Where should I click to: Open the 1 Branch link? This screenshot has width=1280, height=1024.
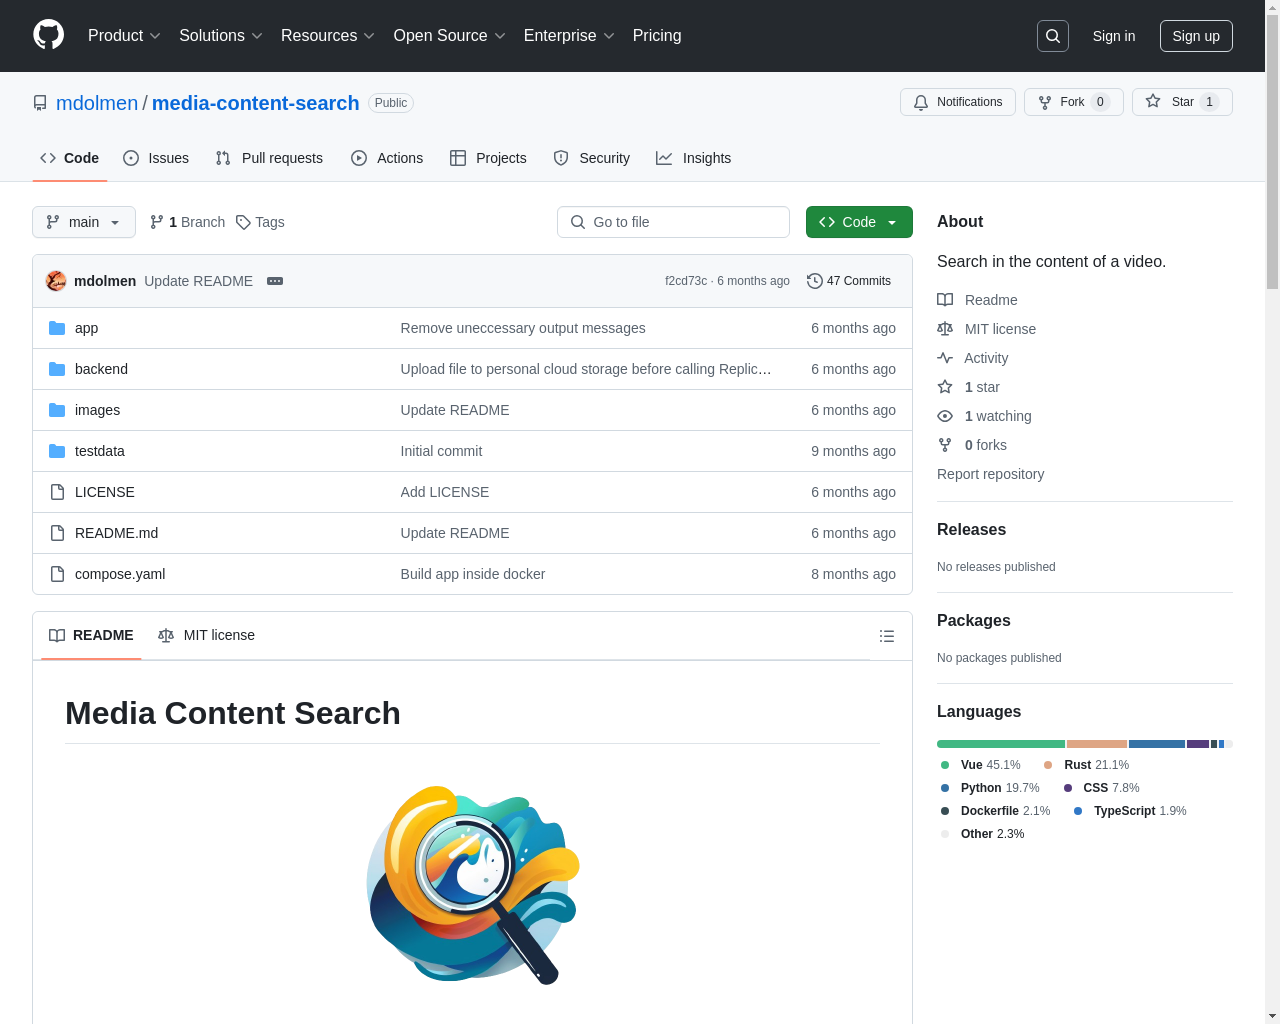pos(187,222)
